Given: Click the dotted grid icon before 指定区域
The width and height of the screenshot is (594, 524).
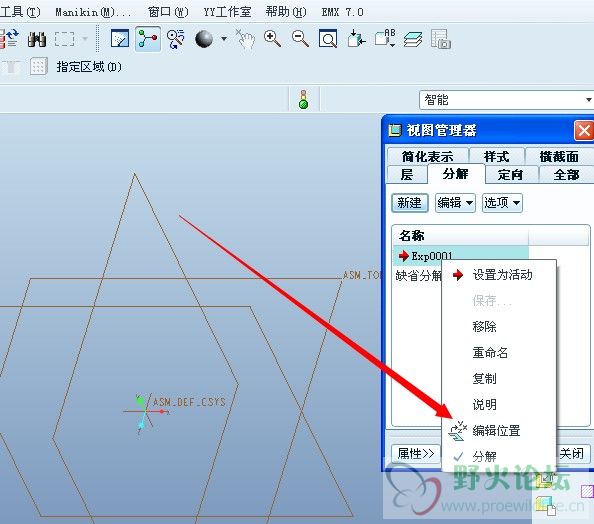Looking at the screenshot, I should (38, 67).
